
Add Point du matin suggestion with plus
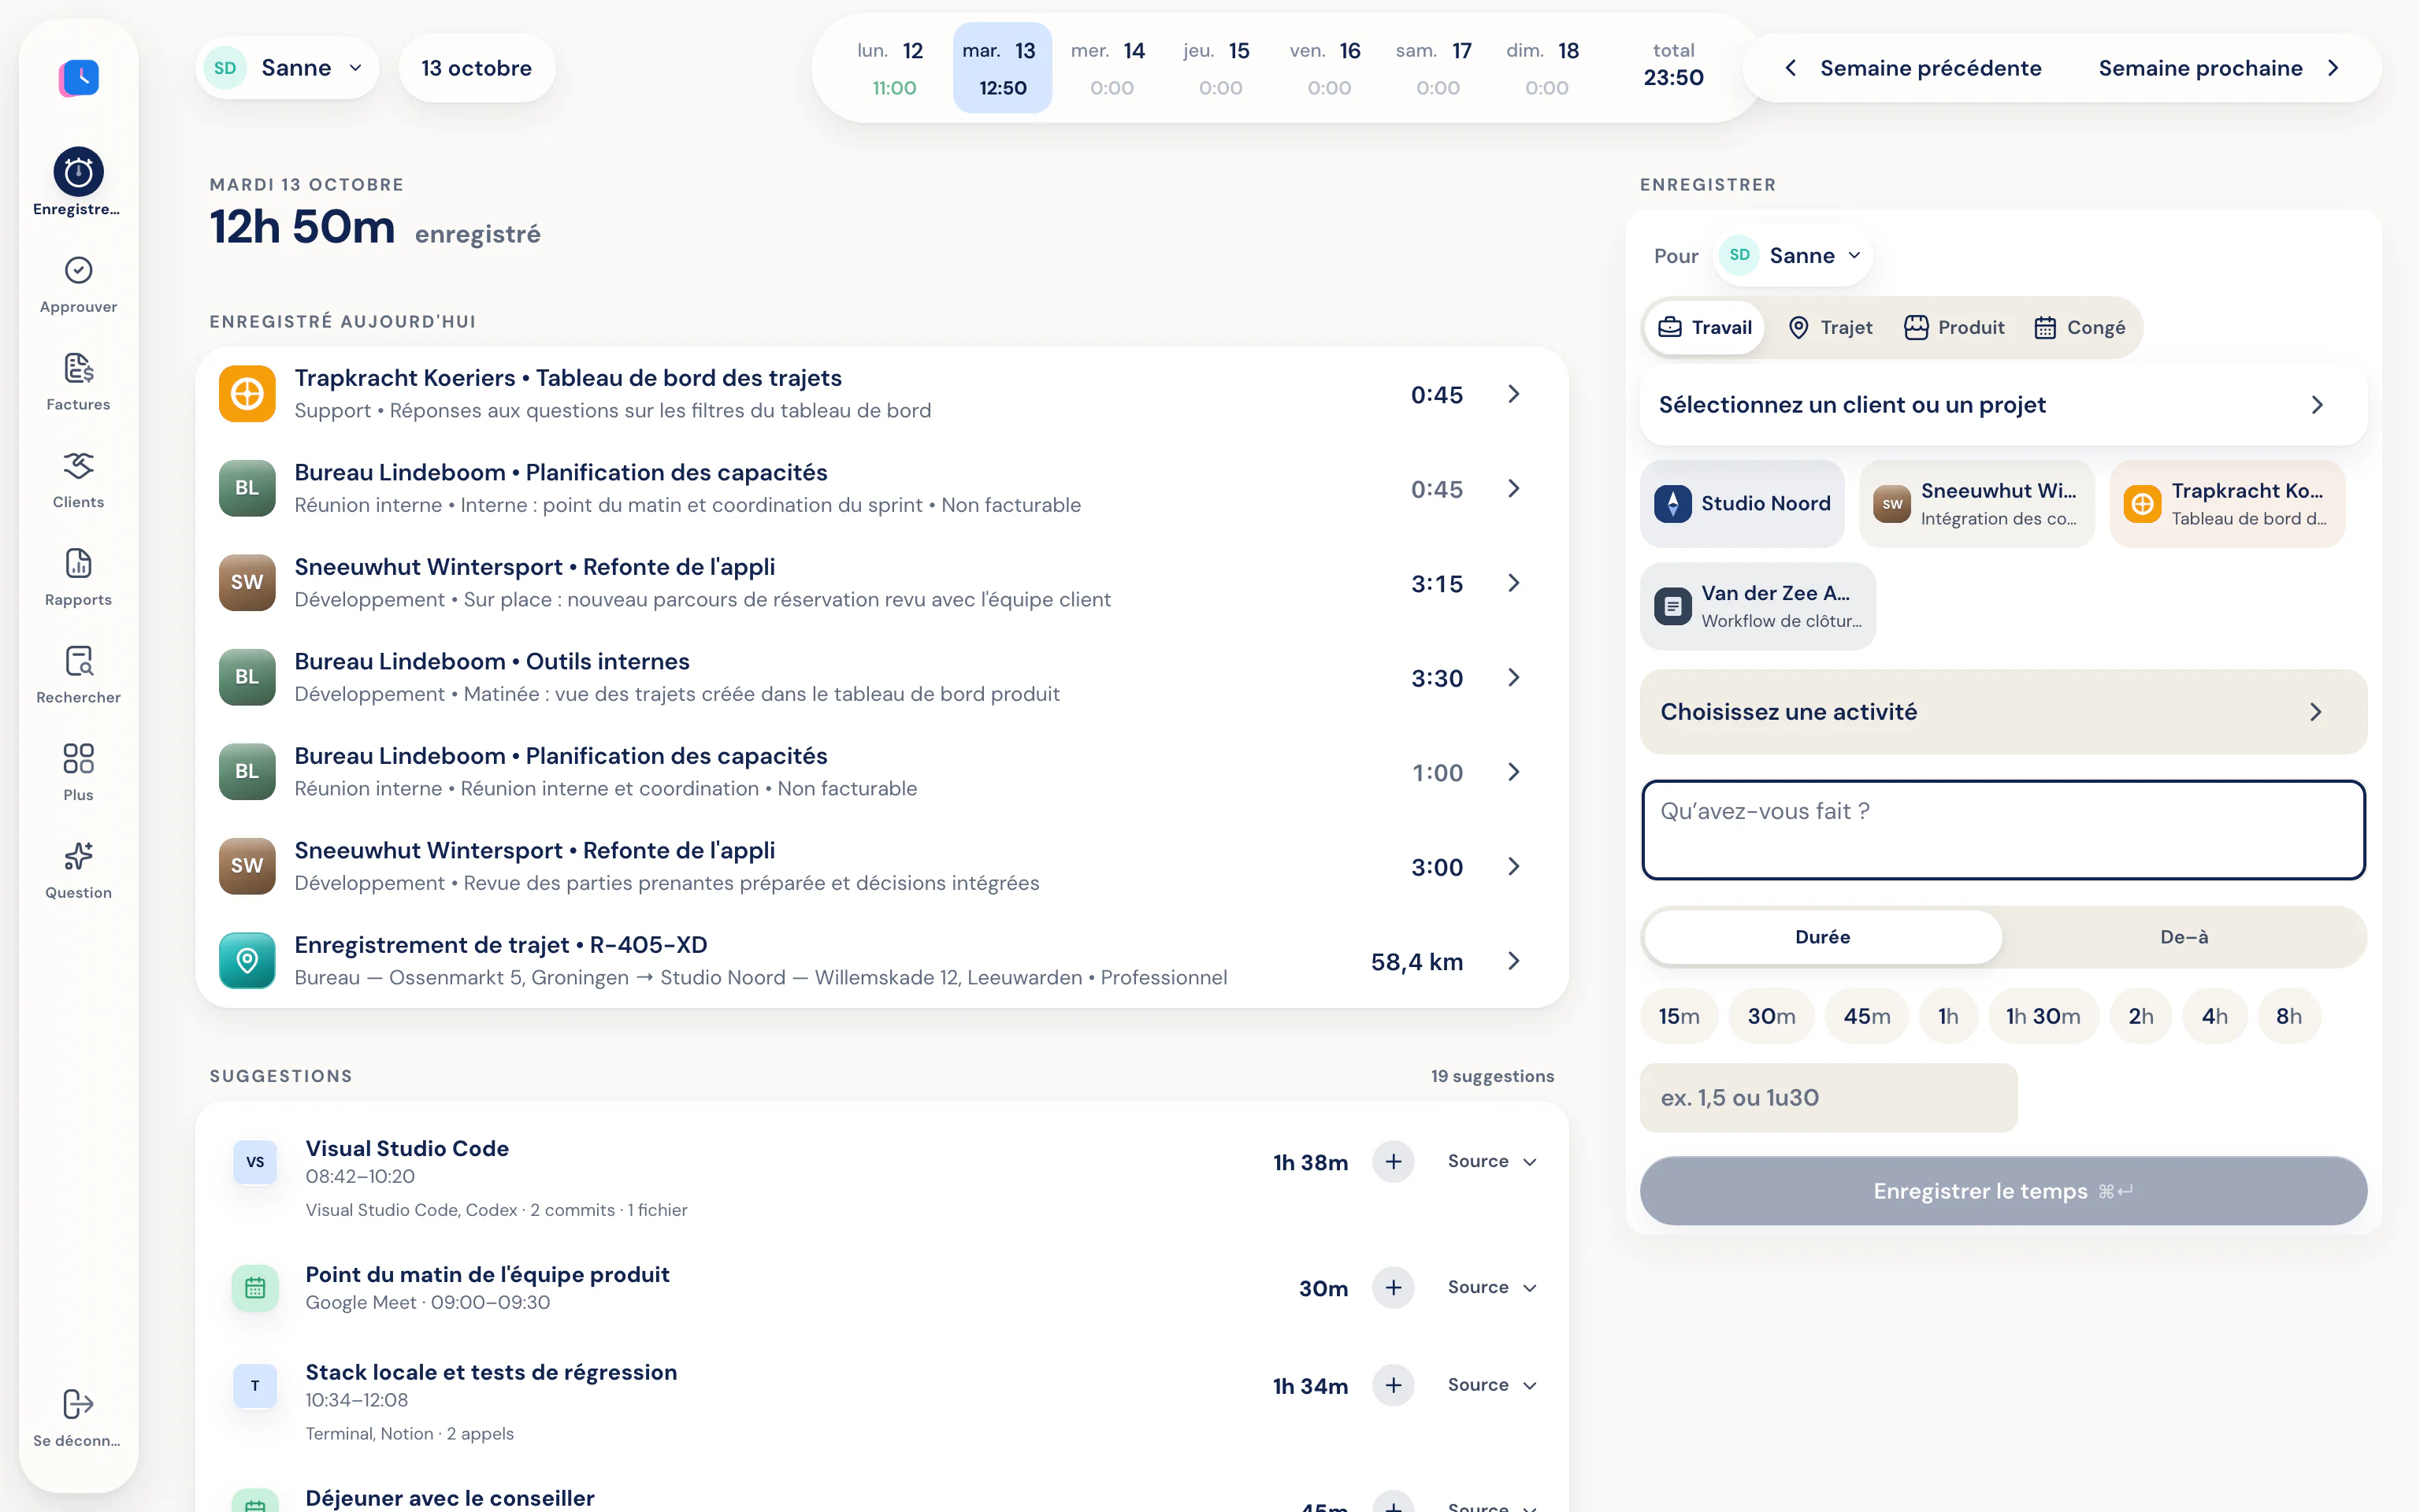[1393, 1287]
